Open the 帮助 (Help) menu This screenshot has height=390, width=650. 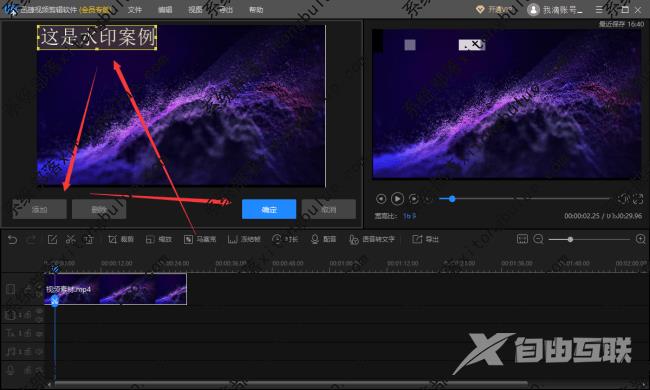(x=256, y=10)
